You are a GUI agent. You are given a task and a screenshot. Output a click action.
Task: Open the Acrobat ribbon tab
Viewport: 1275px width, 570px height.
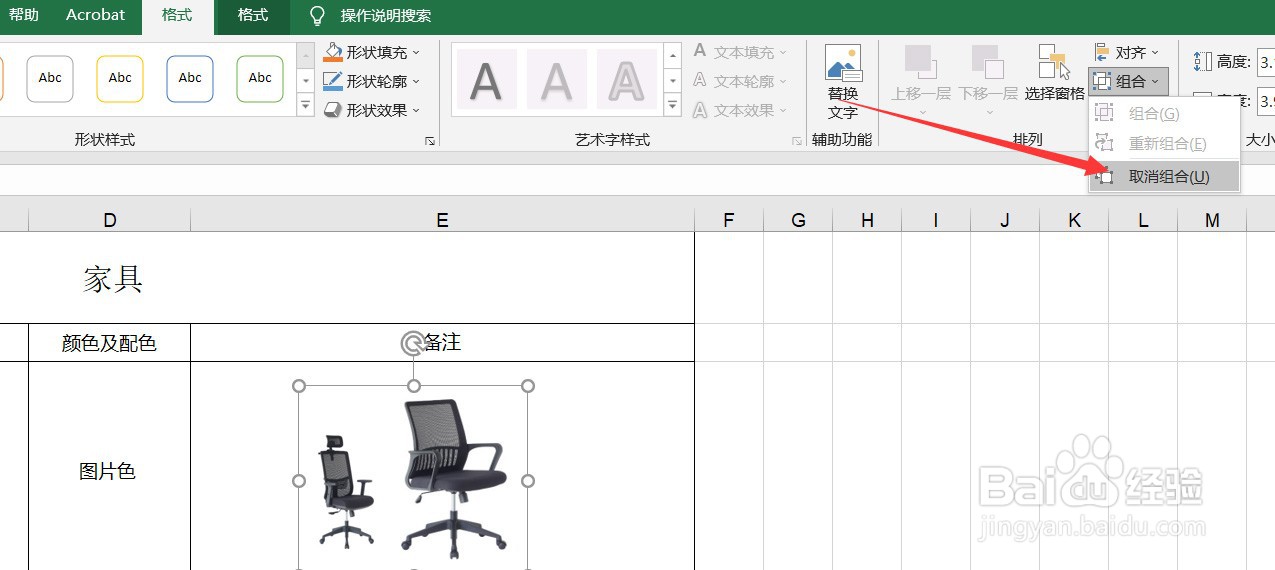(x=96, y=15)
